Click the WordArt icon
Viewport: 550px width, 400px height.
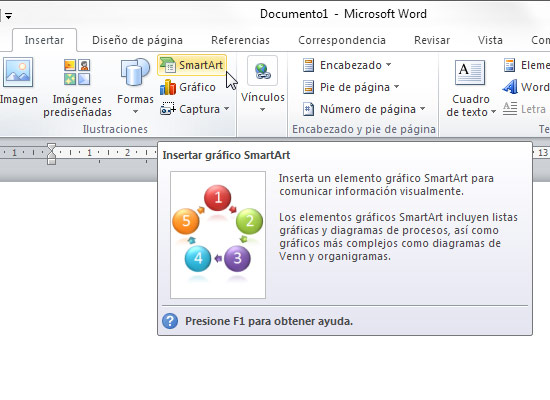coord(510,87)
